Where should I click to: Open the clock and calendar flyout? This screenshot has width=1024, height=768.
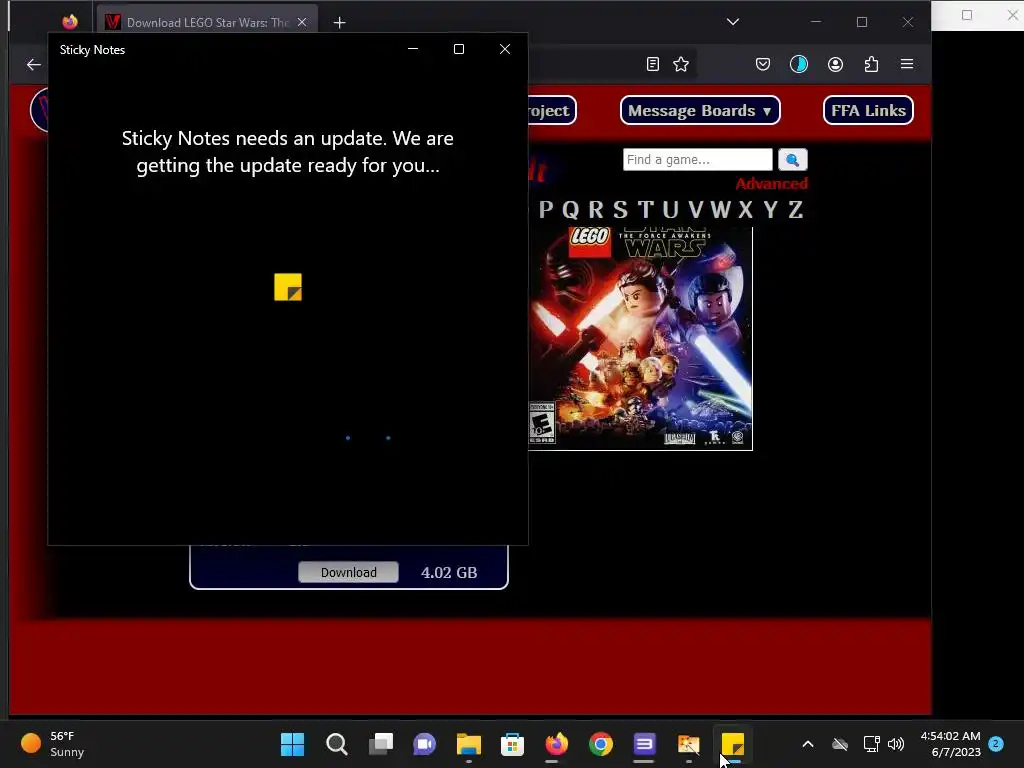pos(951,744)
